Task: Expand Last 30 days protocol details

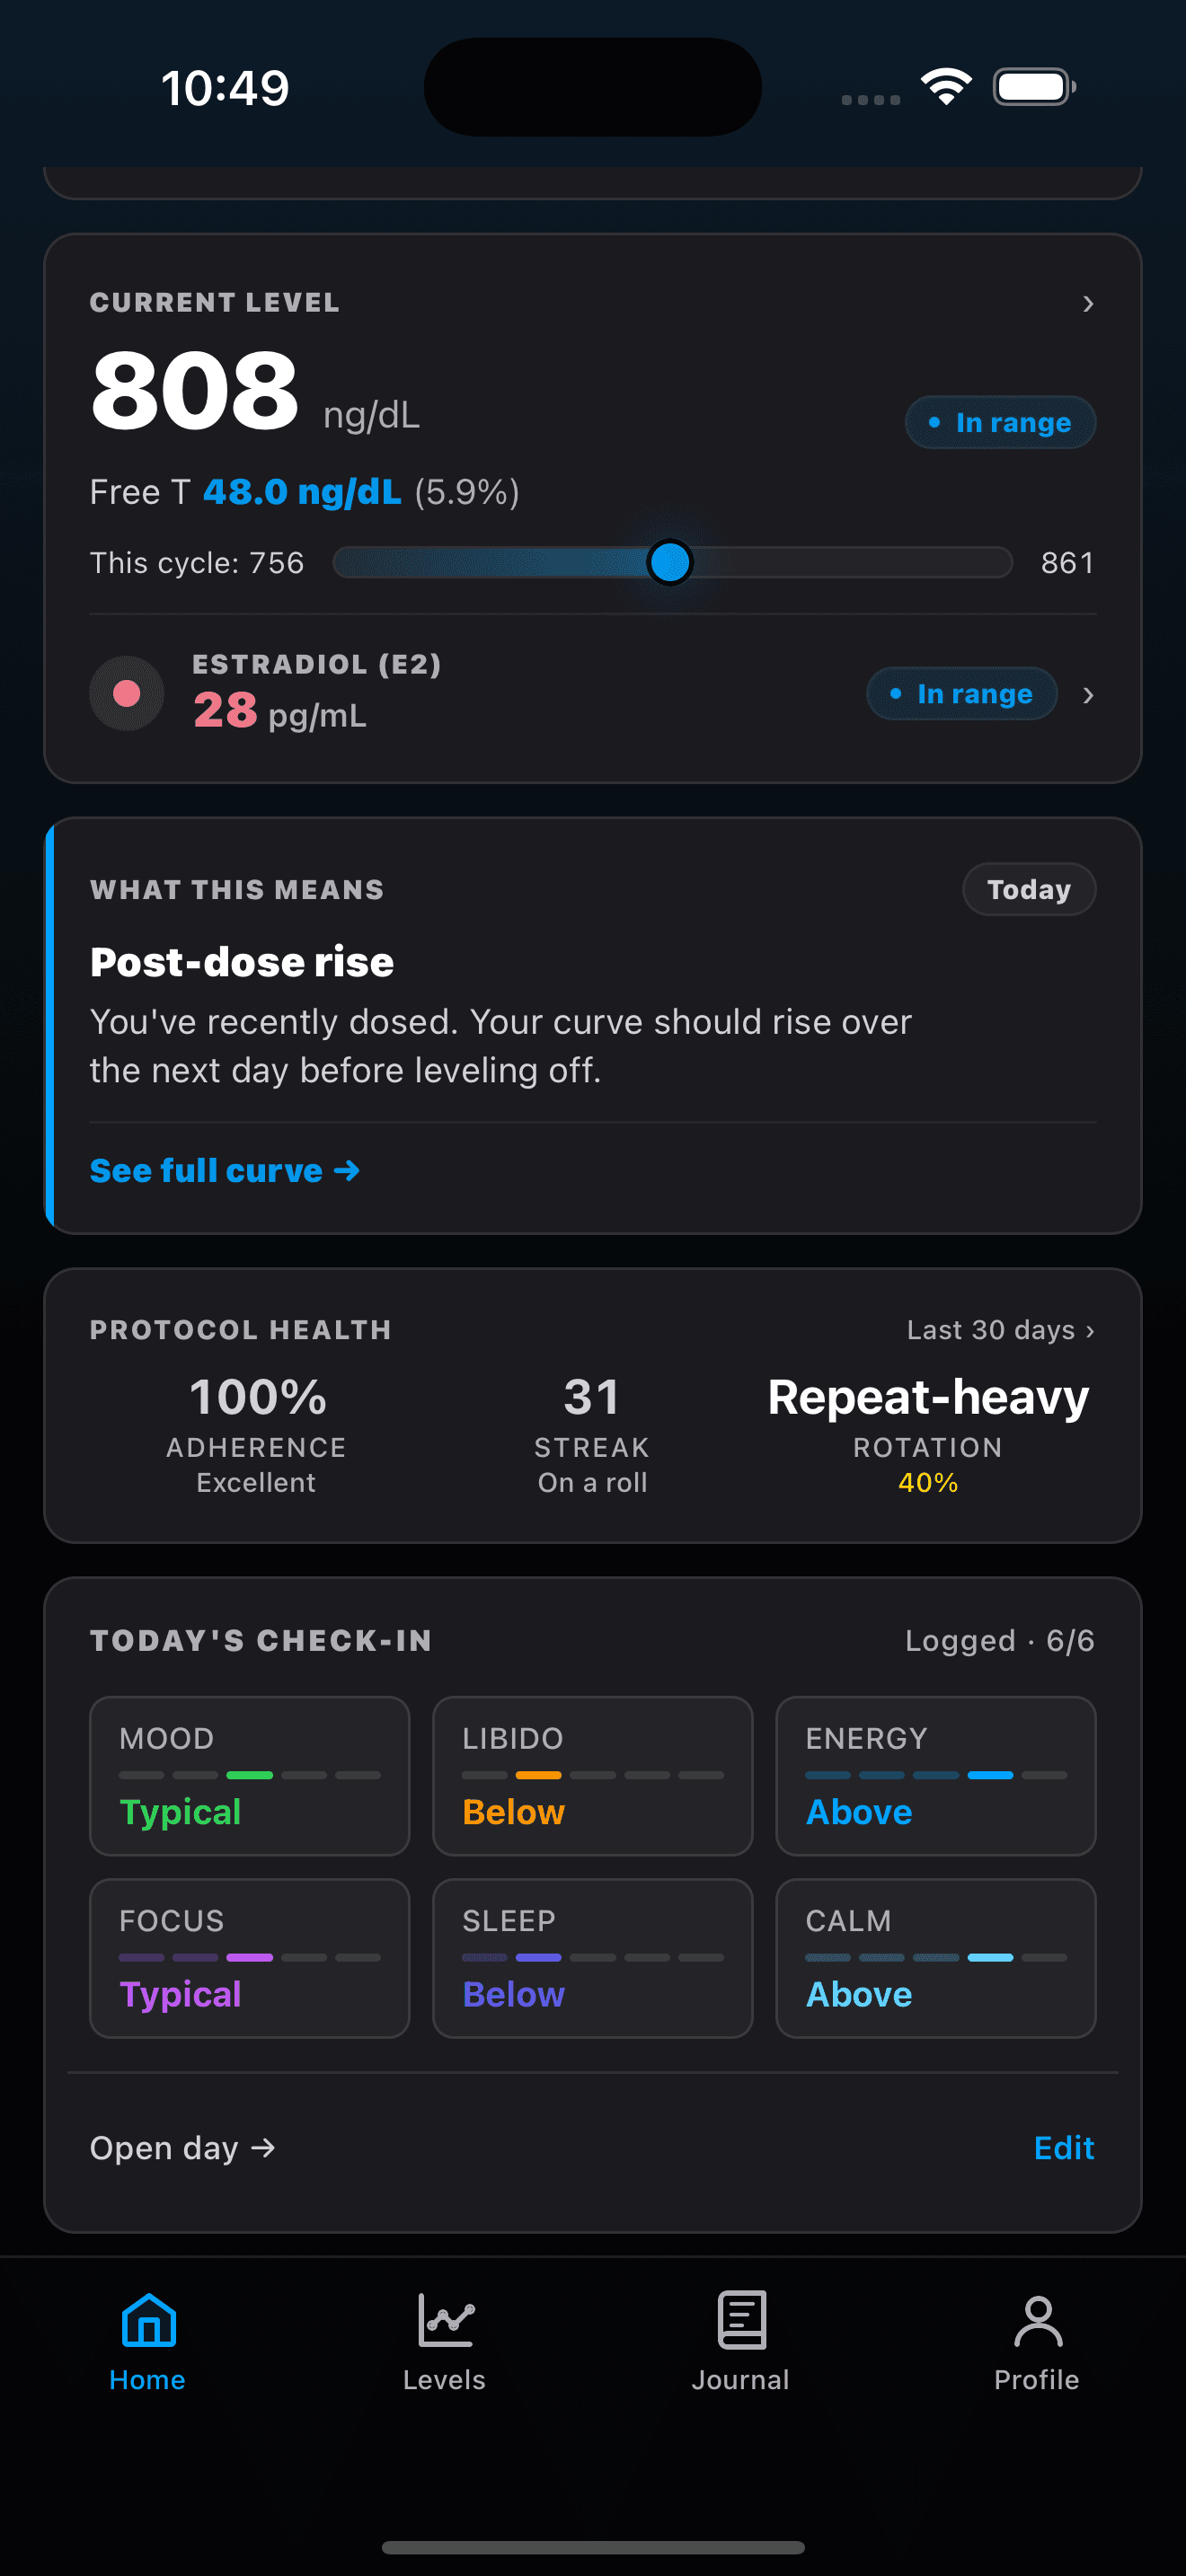Action: [1000, 1330]
